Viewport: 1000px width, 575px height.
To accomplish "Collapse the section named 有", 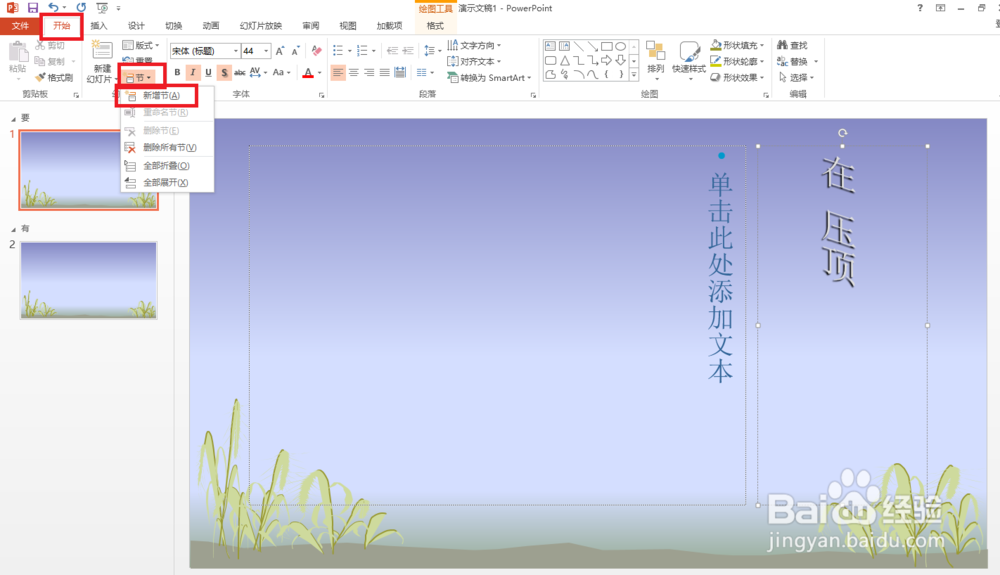I will (13, 229).
